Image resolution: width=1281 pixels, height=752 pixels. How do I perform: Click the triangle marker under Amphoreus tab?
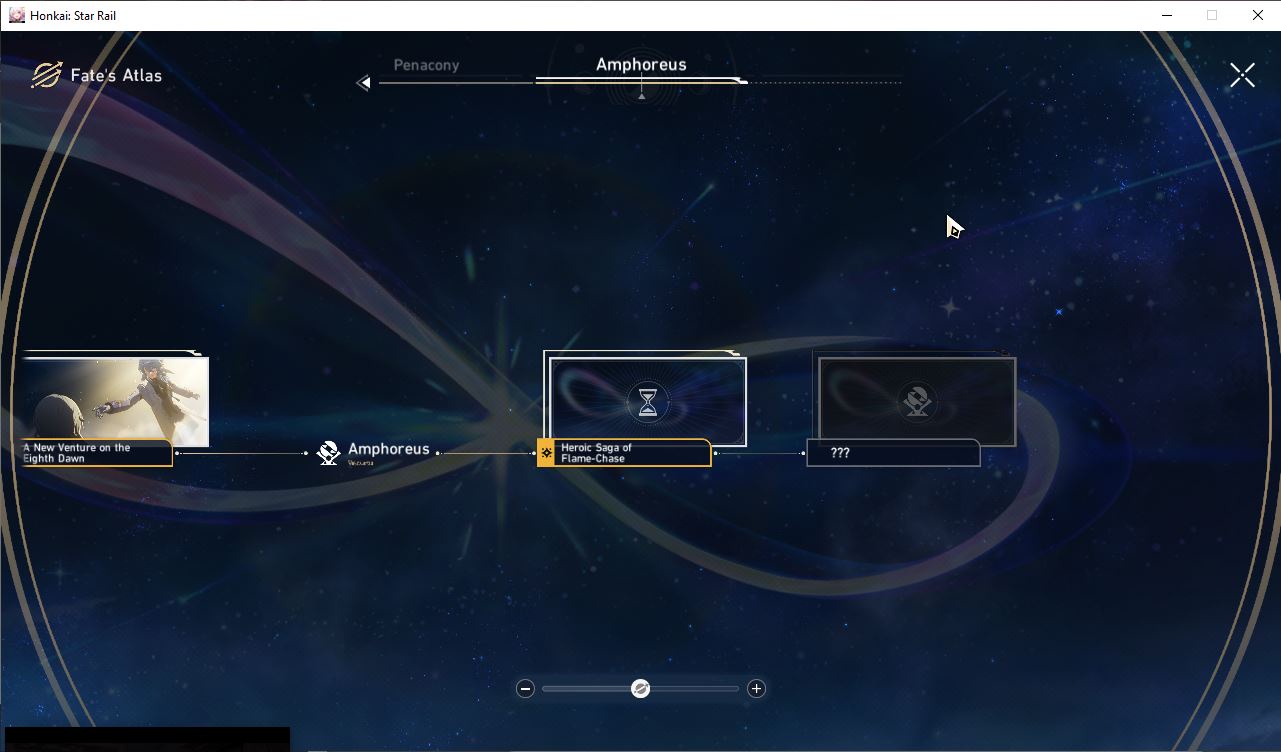point(641,96)
